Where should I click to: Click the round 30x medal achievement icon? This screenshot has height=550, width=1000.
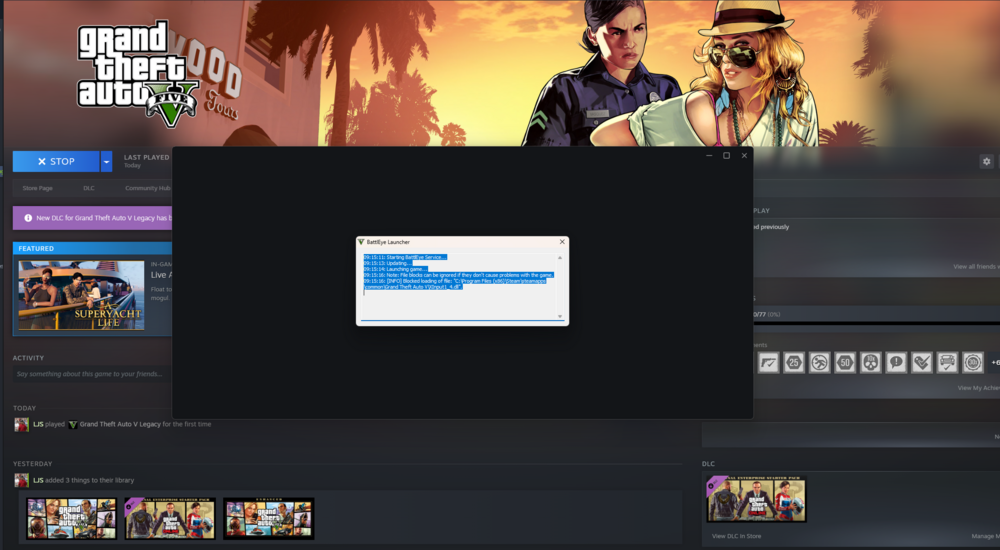973,362
